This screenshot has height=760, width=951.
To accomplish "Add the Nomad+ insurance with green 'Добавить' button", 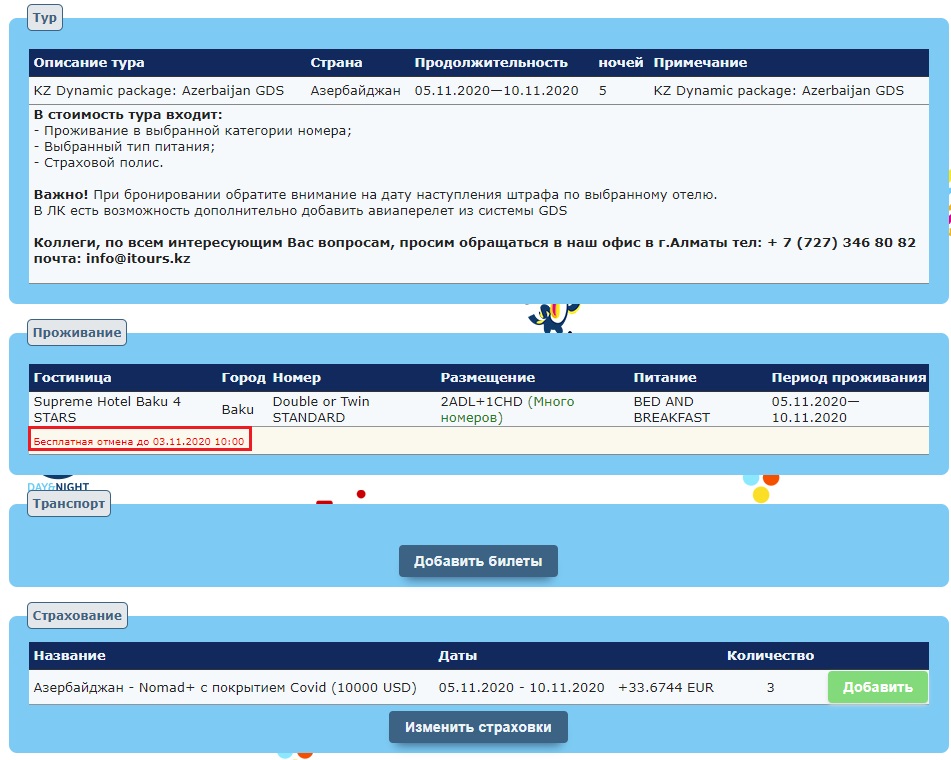I will [x=877, y=687].
